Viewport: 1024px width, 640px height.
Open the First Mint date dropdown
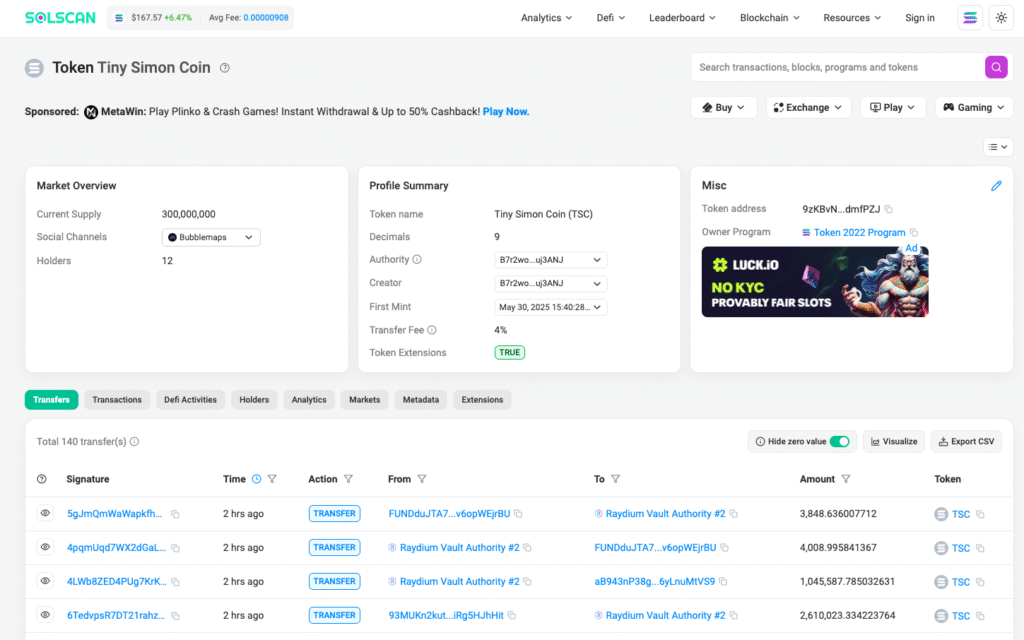coord(551,307)
